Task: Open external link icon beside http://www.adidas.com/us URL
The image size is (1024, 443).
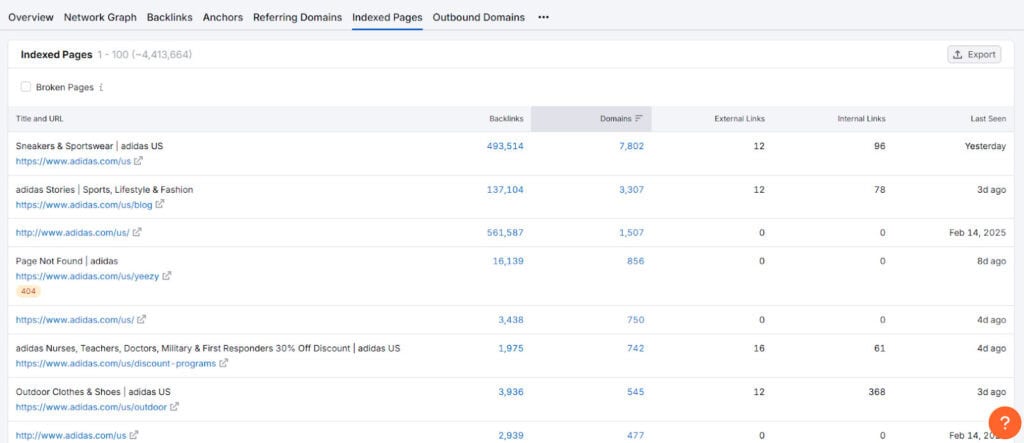Action: [x=134, y=435]
